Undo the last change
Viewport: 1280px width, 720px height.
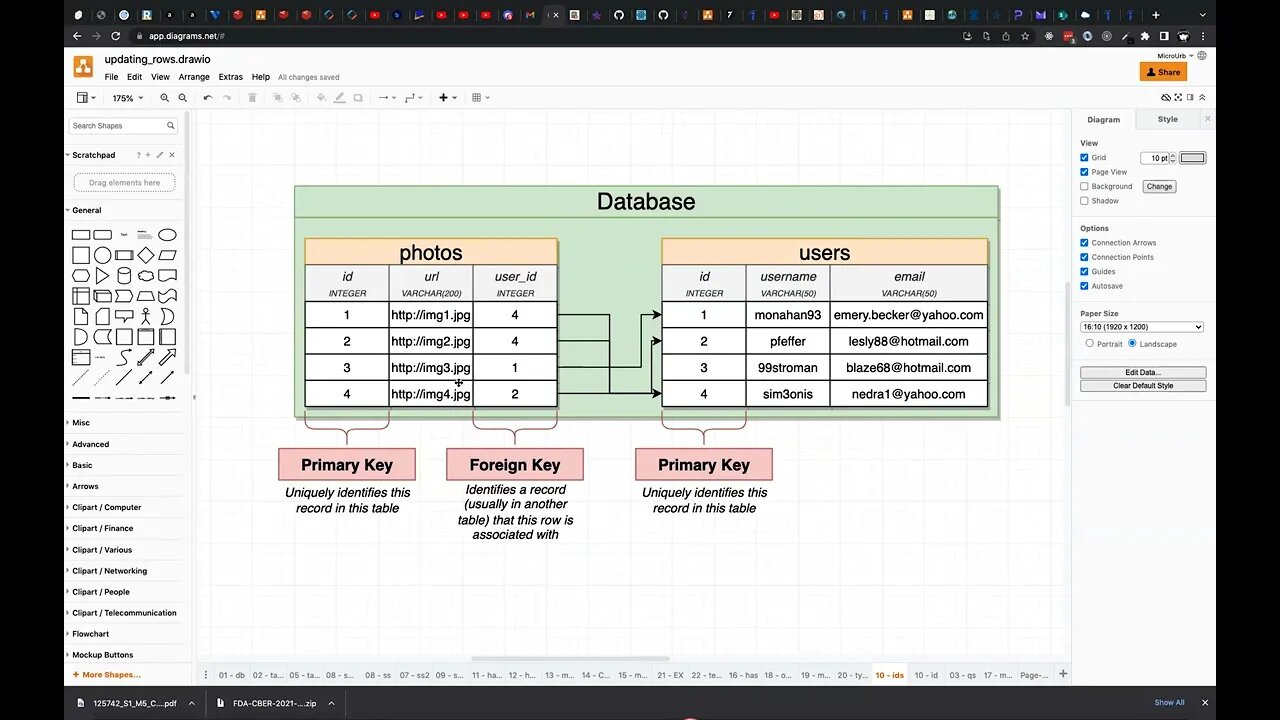pyautogui.click(x=207, y=98)
